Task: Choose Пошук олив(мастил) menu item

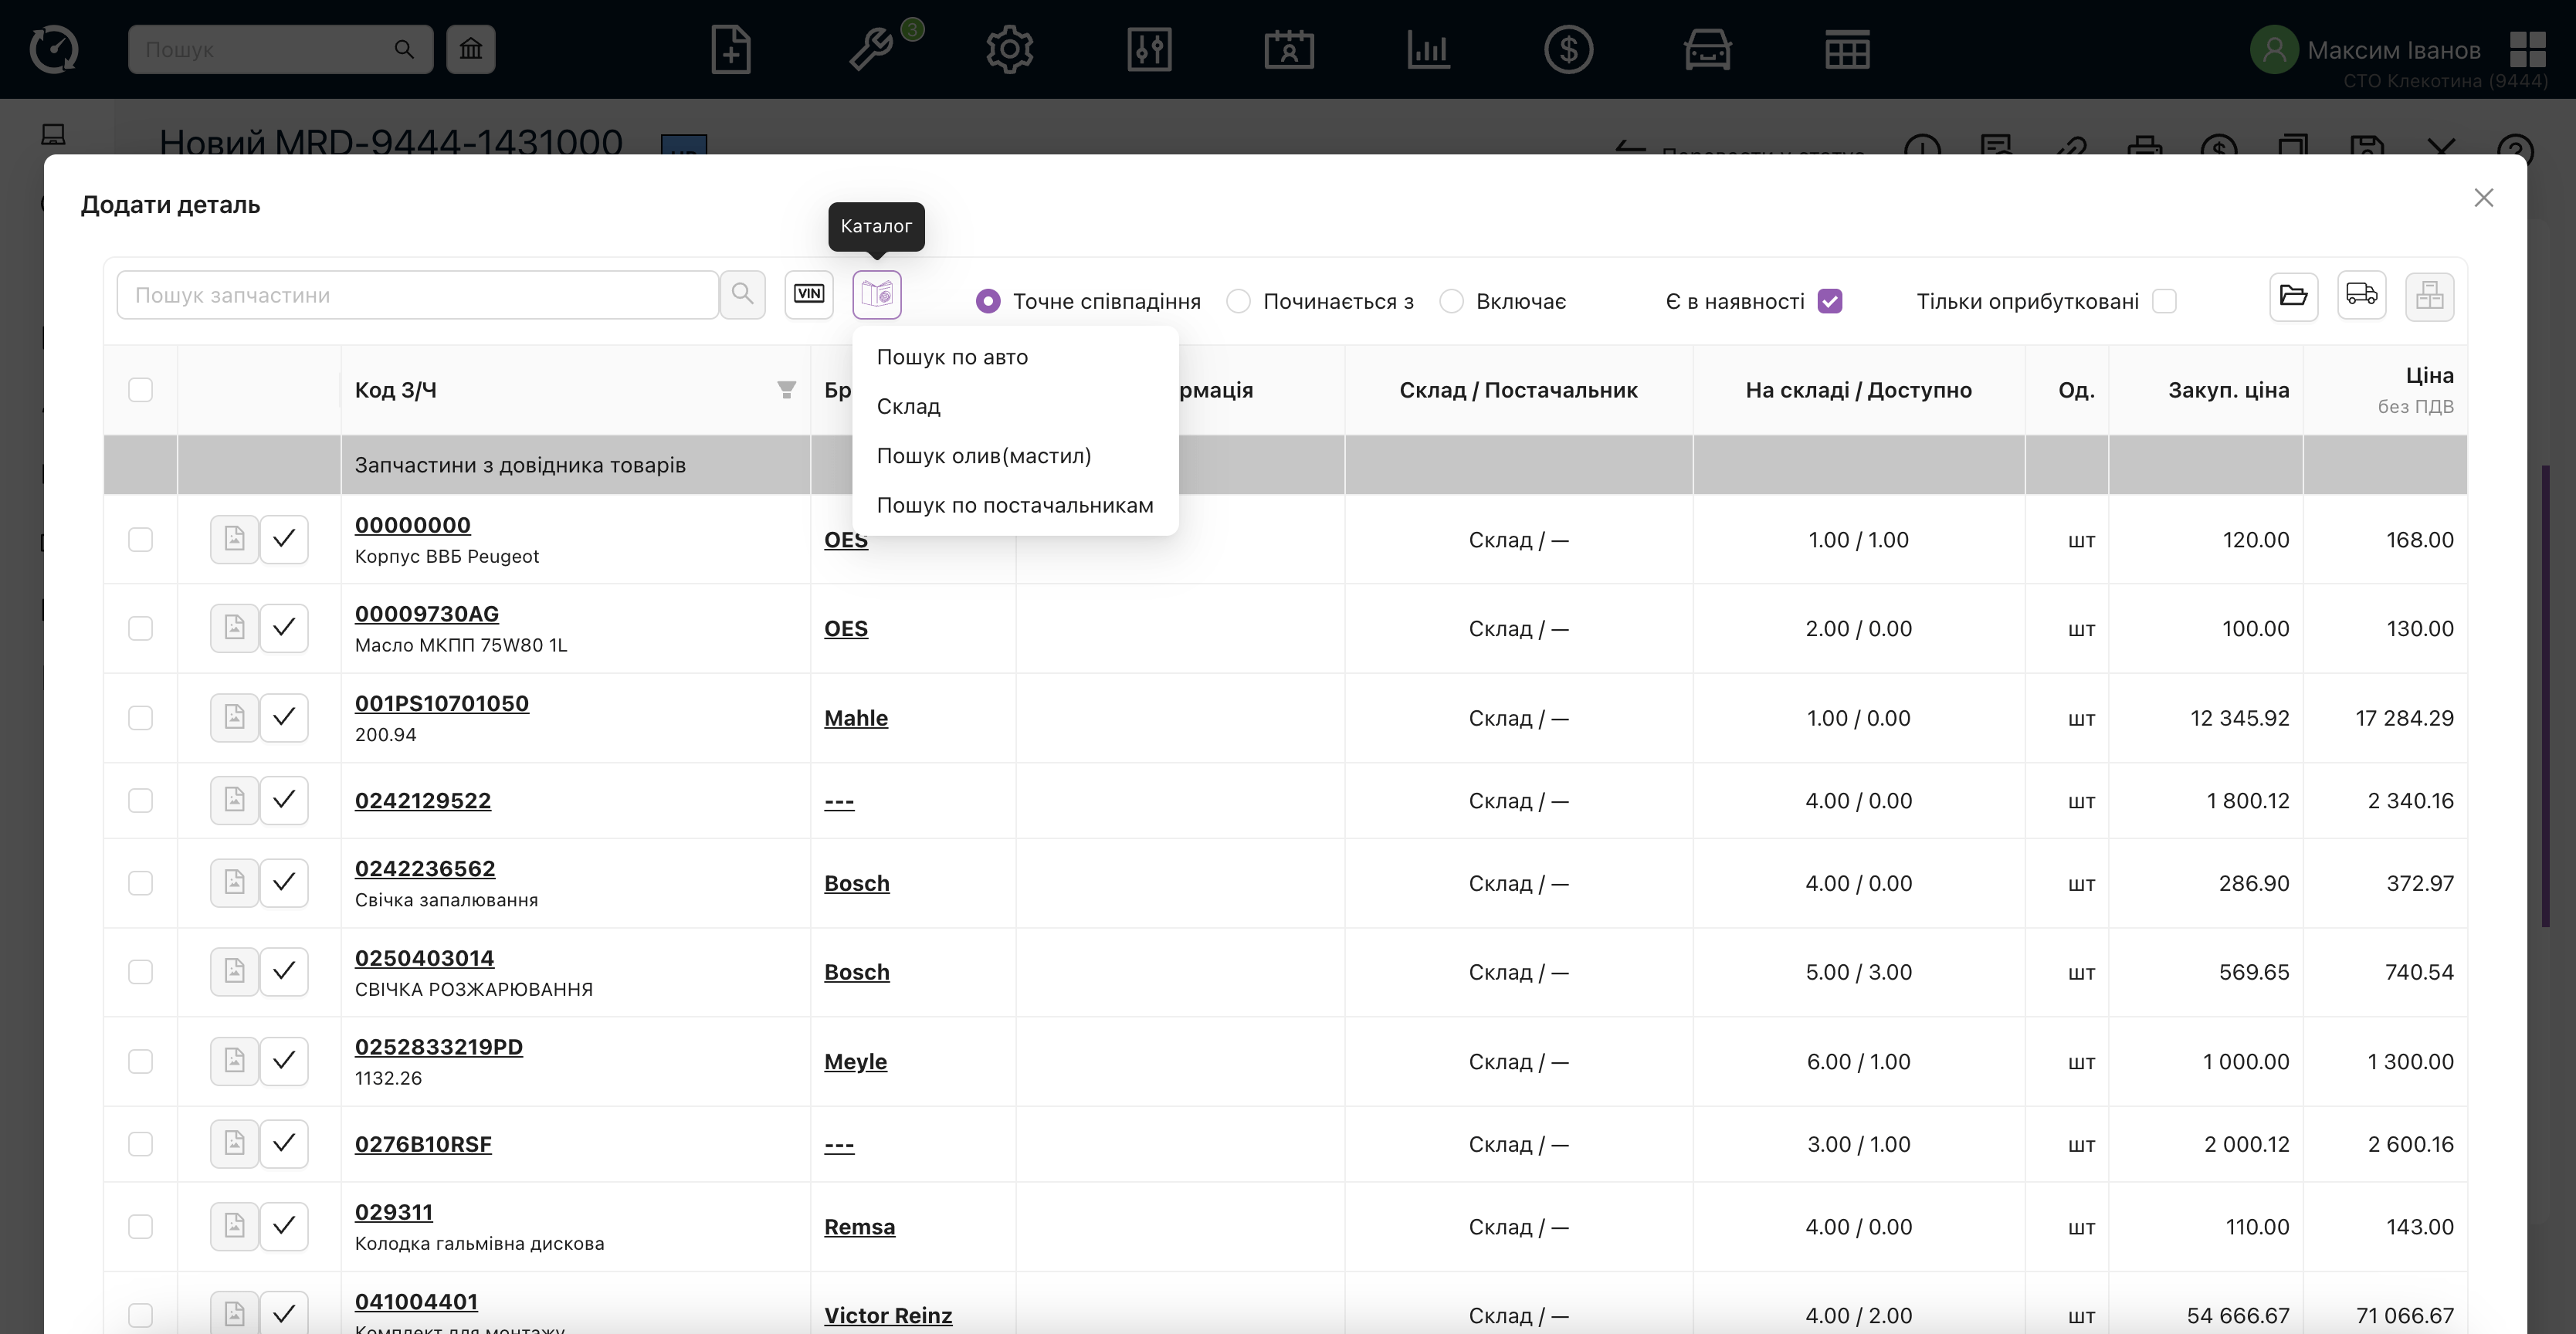Action: coord(1015,456)
